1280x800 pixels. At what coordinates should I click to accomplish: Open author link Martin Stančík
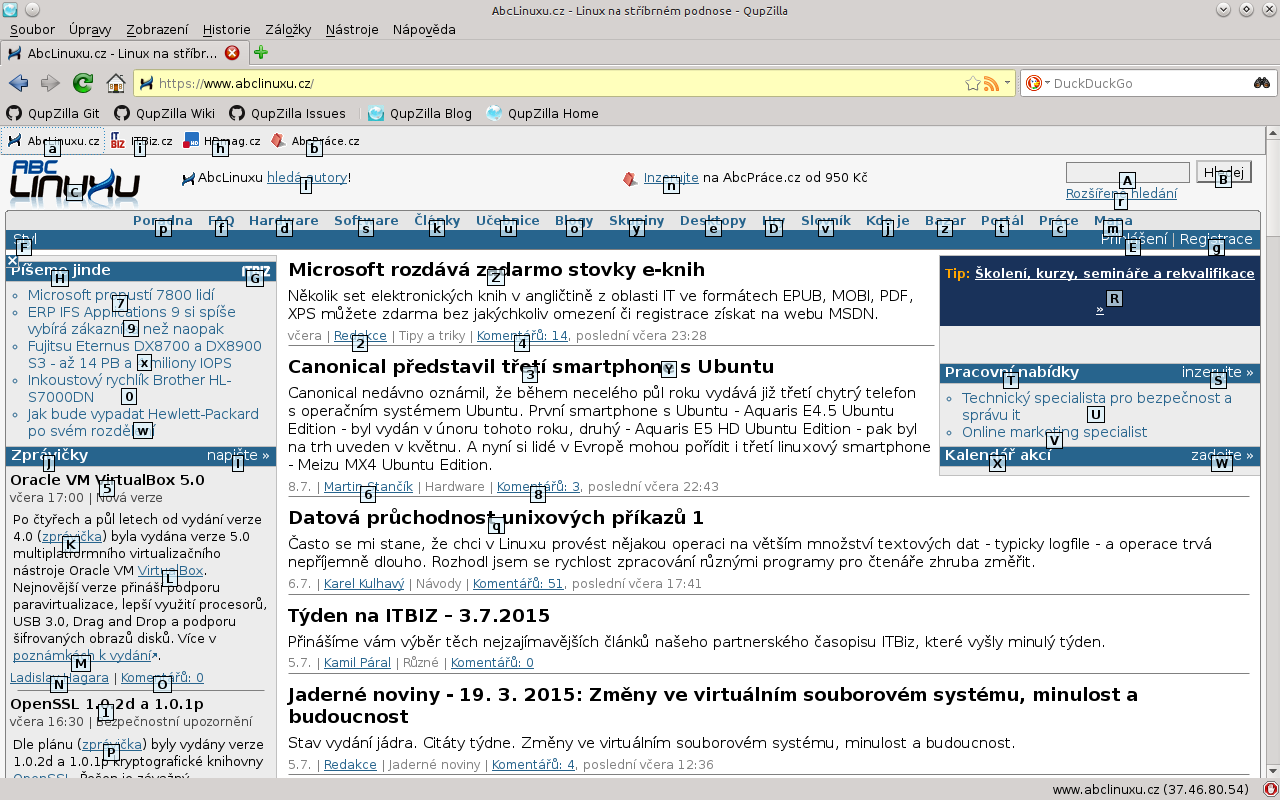368,487
